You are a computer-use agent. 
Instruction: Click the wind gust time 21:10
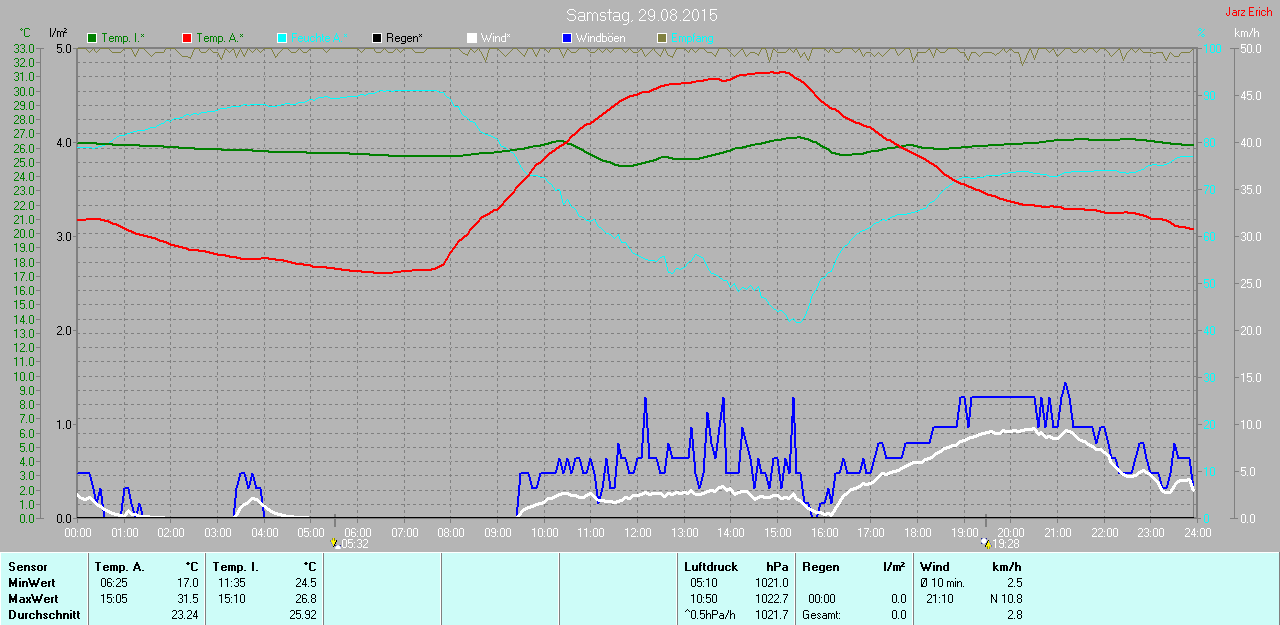(940, 599)
